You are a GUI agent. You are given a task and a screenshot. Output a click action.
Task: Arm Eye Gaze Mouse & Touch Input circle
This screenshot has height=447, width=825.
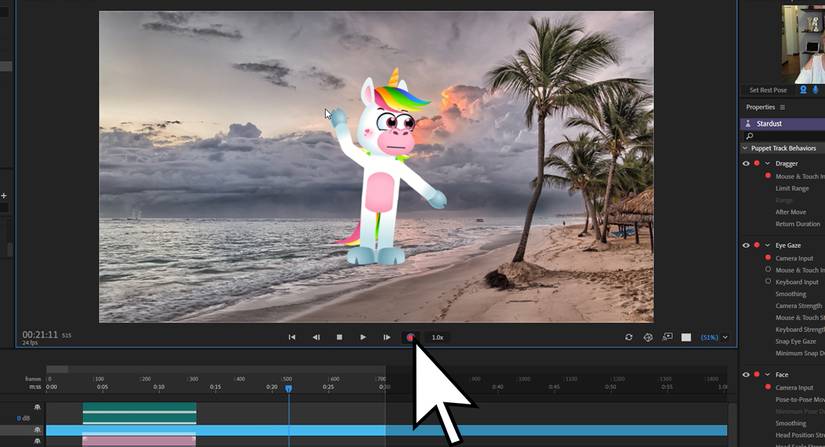[768, 269]
